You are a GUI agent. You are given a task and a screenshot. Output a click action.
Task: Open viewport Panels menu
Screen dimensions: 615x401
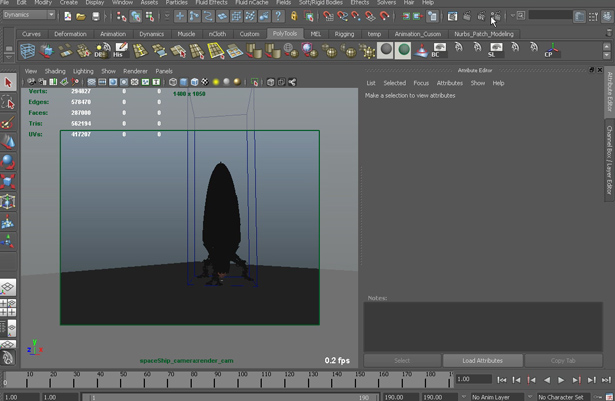[164, 71]
